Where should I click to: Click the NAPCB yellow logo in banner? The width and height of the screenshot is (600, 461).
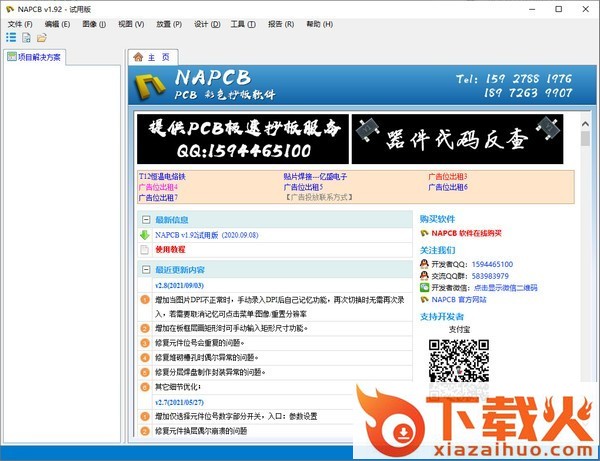(150, 86)
